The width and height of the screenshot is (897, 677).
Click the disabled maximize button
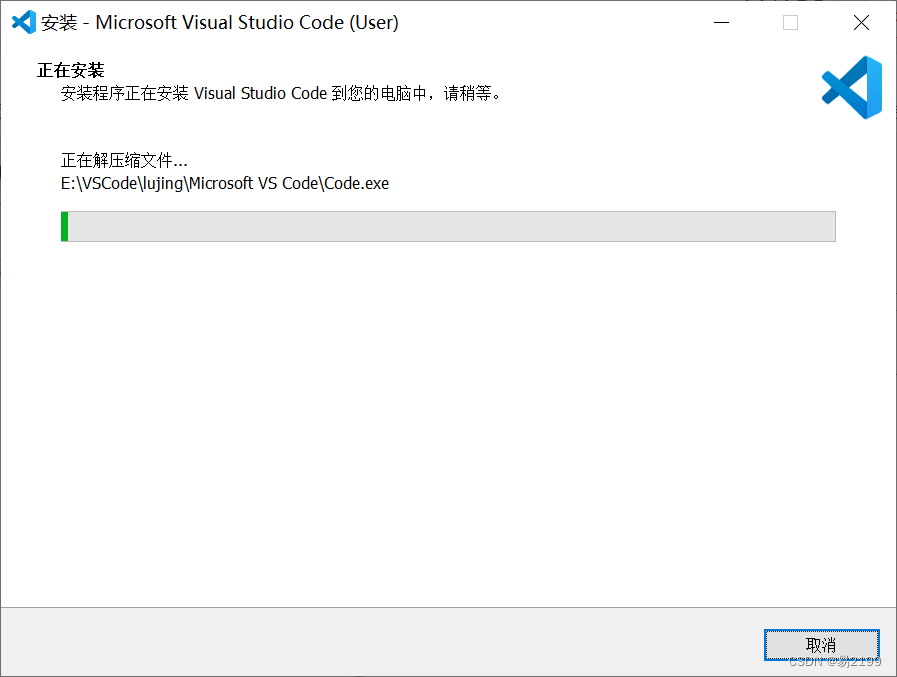point(790,22)
